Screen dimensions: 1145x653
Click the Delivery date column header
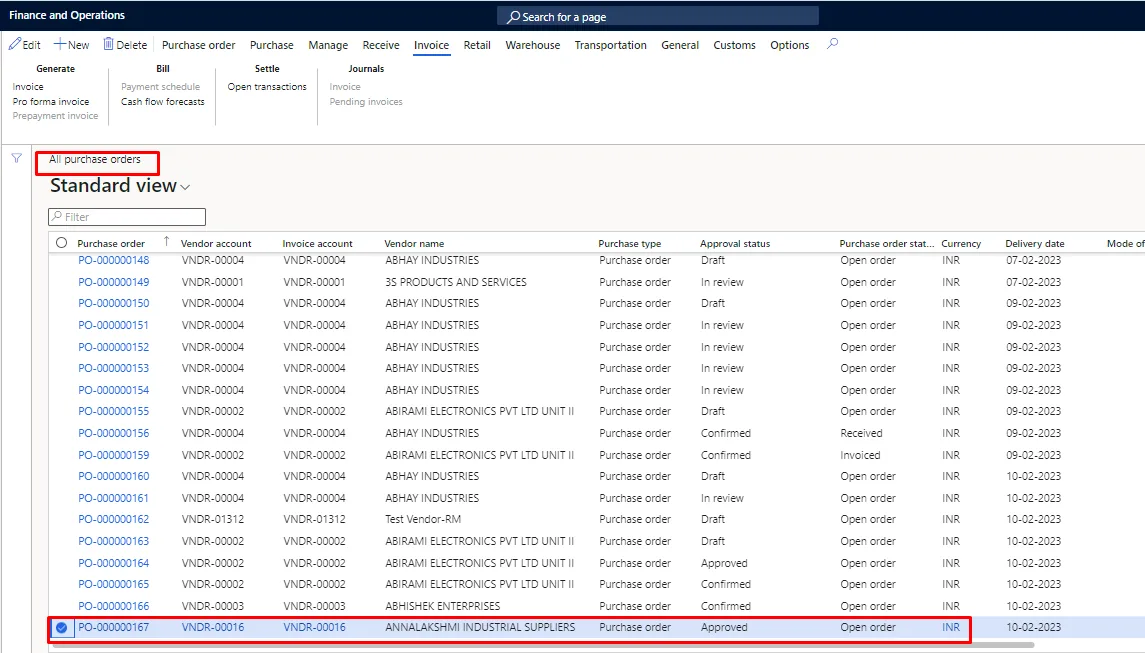click(1035, 244)
